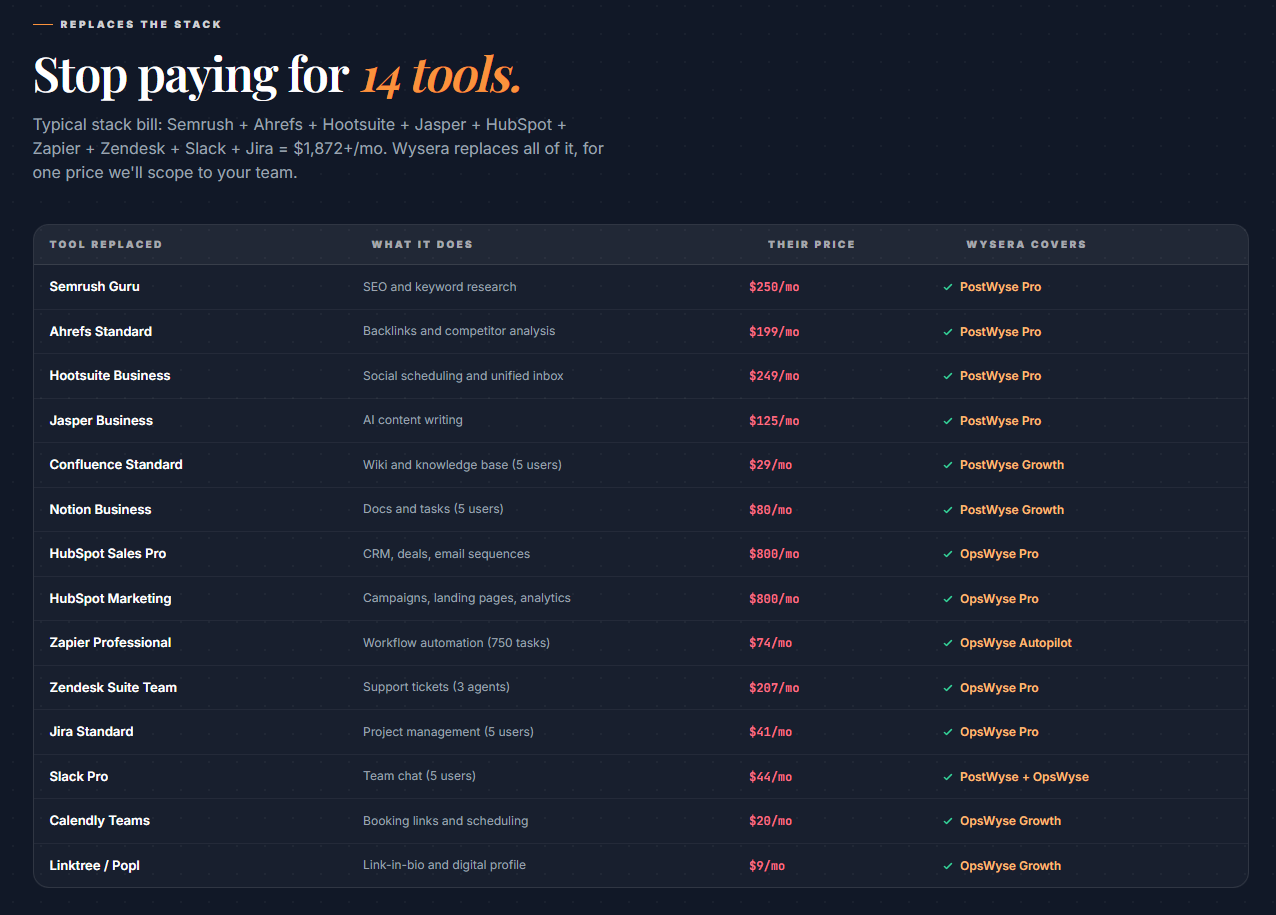Viewport: 1276px width, 915px height.
Task: Click 'AI content writing' description
Action: (x=413, y=420)
